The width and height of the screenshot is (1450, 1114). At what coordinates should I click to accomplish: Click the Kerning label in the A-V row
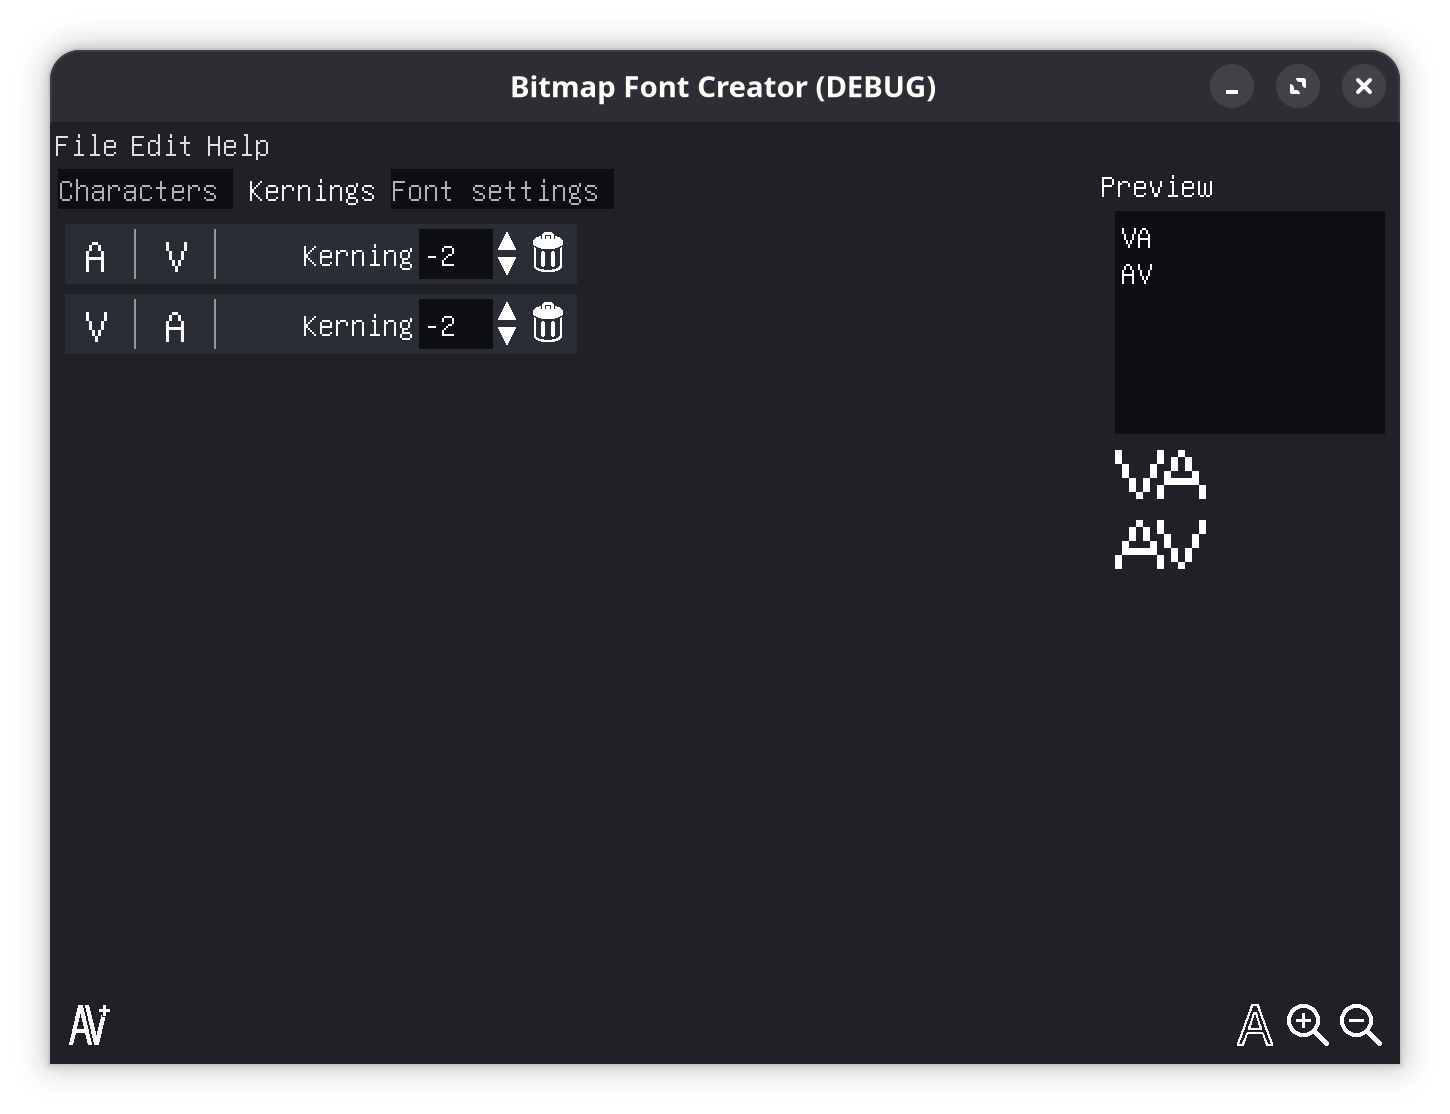[357, 256]
